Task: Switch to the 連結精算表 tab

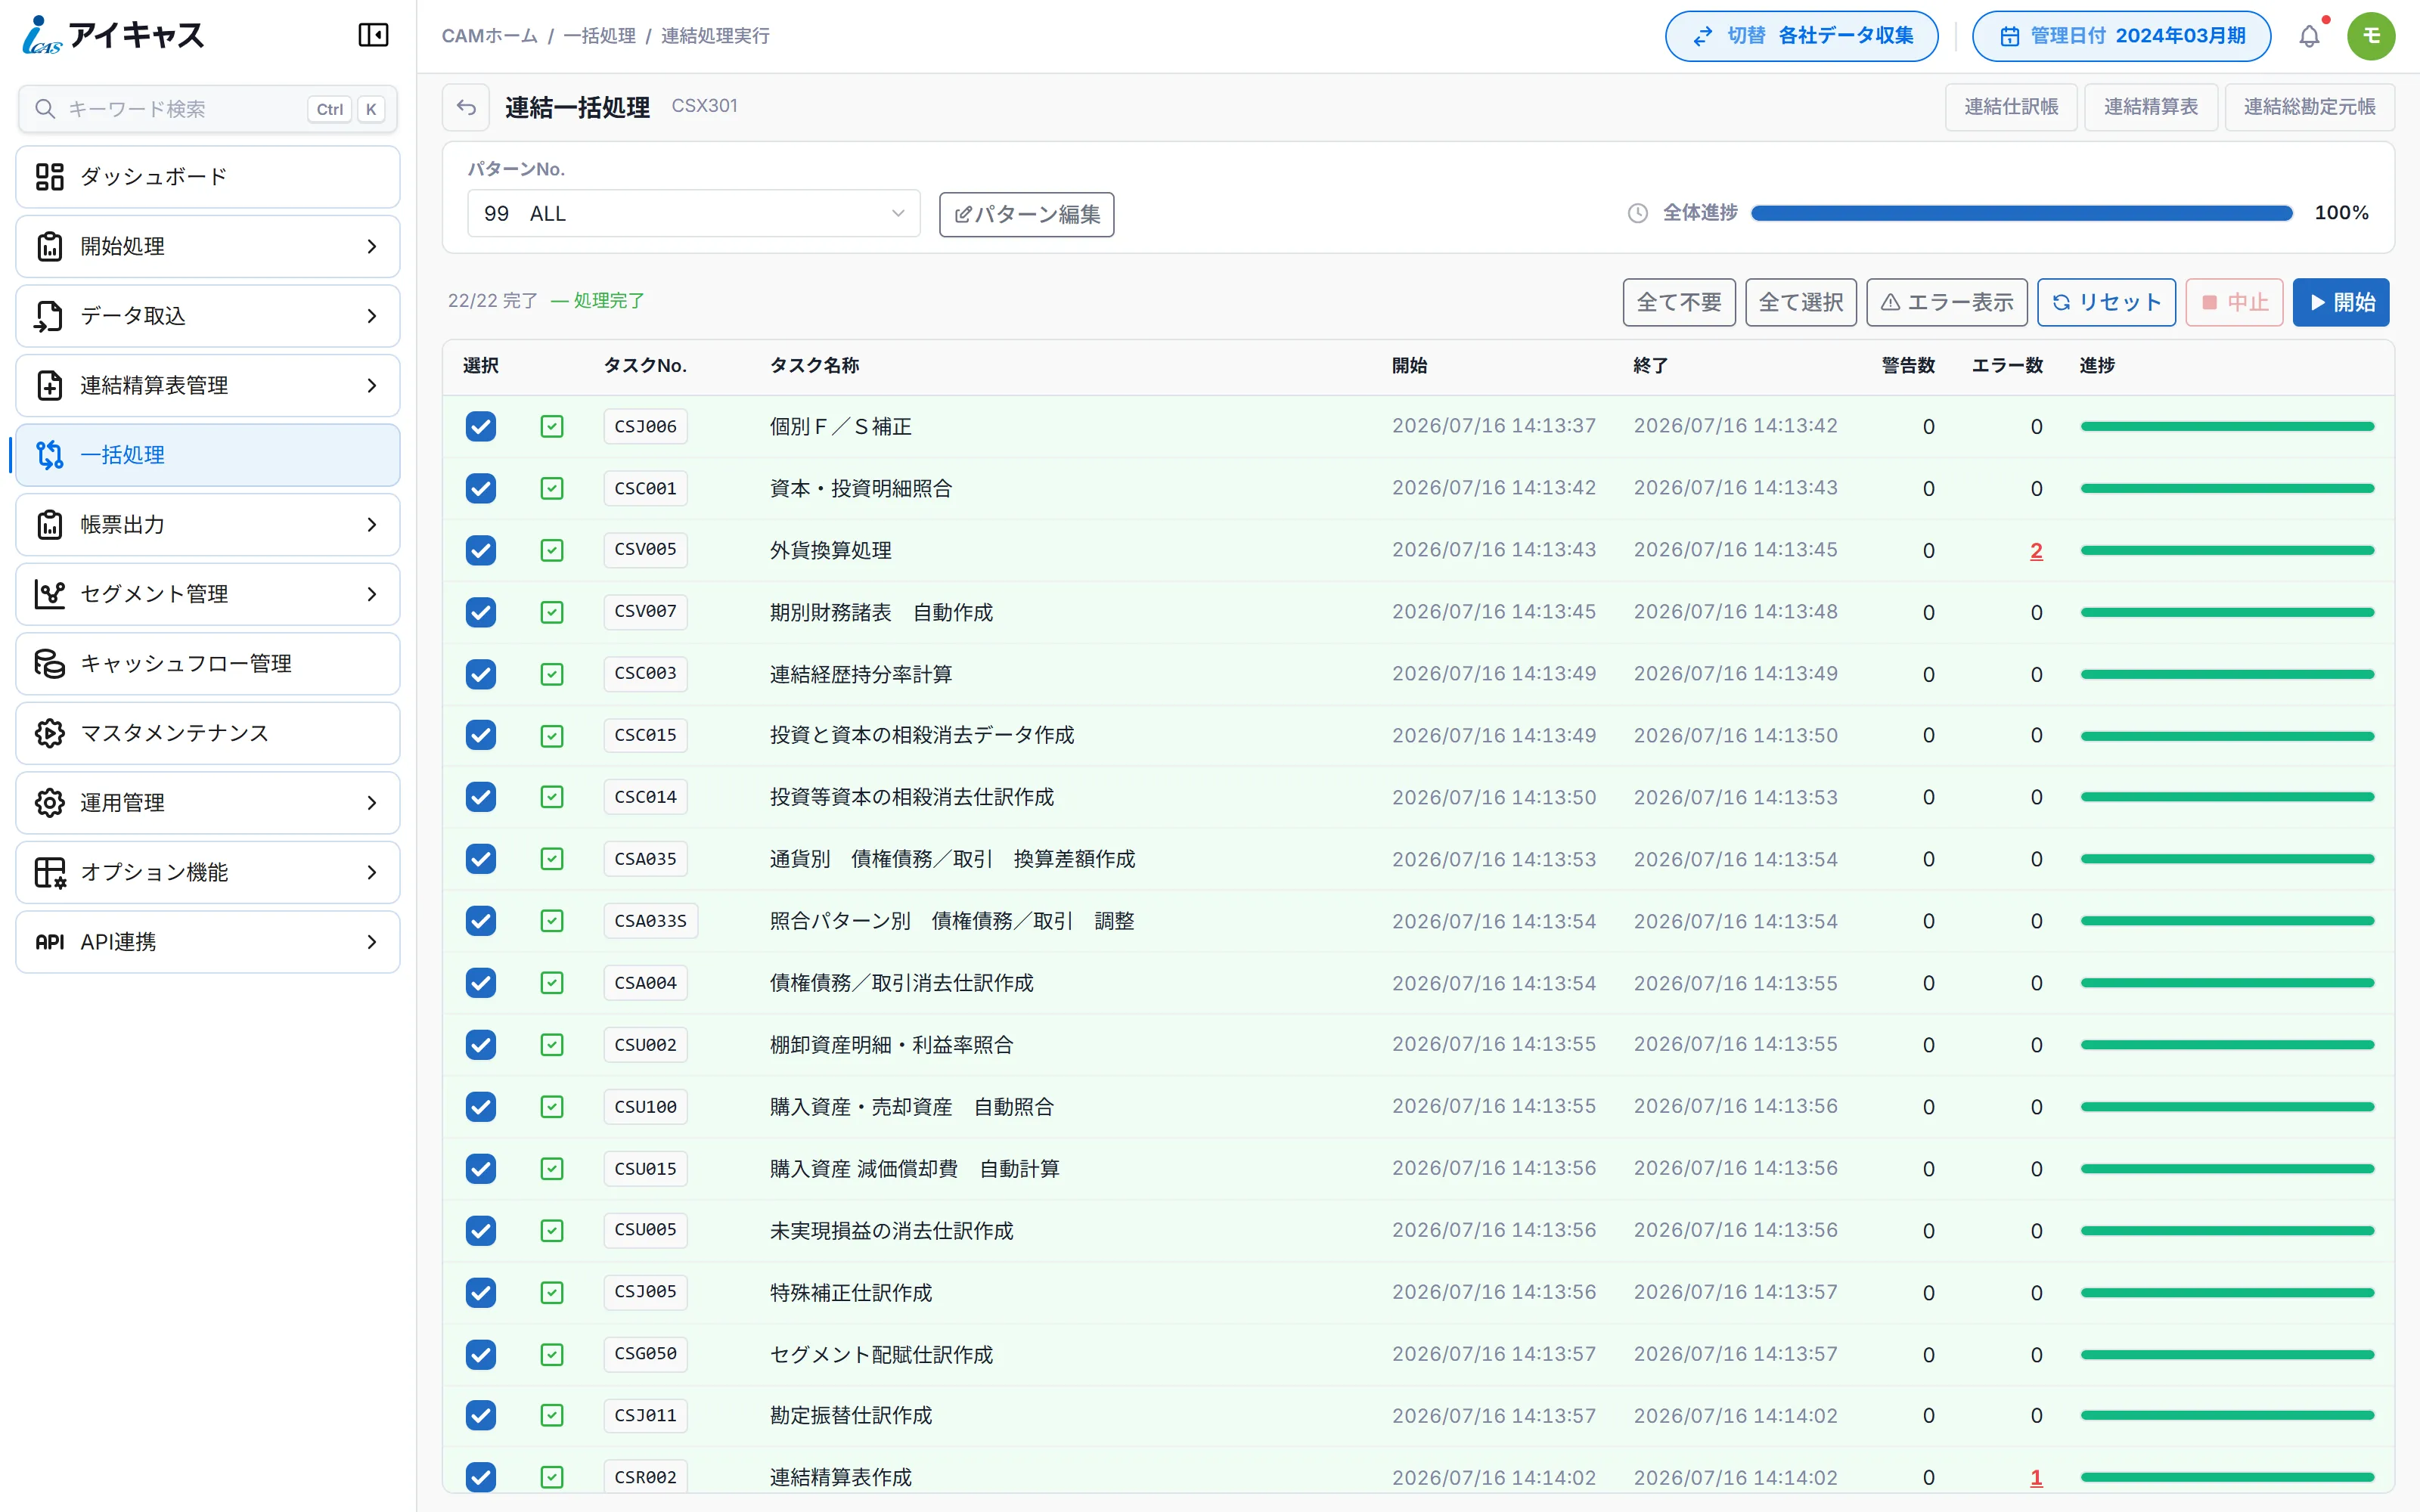Action: click(2150, 107)
